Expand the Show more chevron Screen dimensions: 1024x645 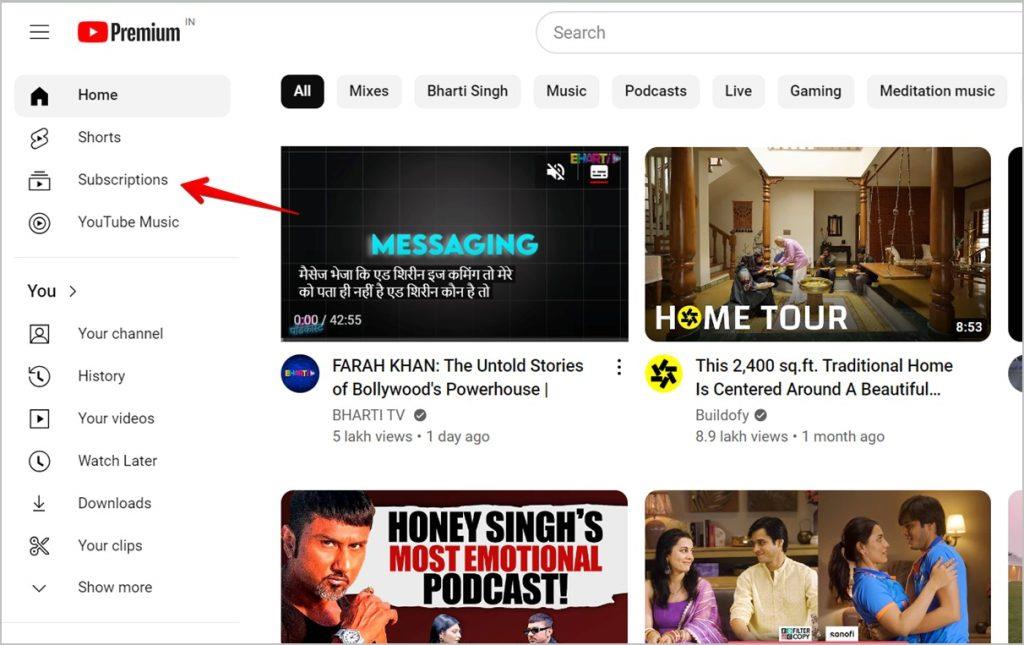click(39, 588)
